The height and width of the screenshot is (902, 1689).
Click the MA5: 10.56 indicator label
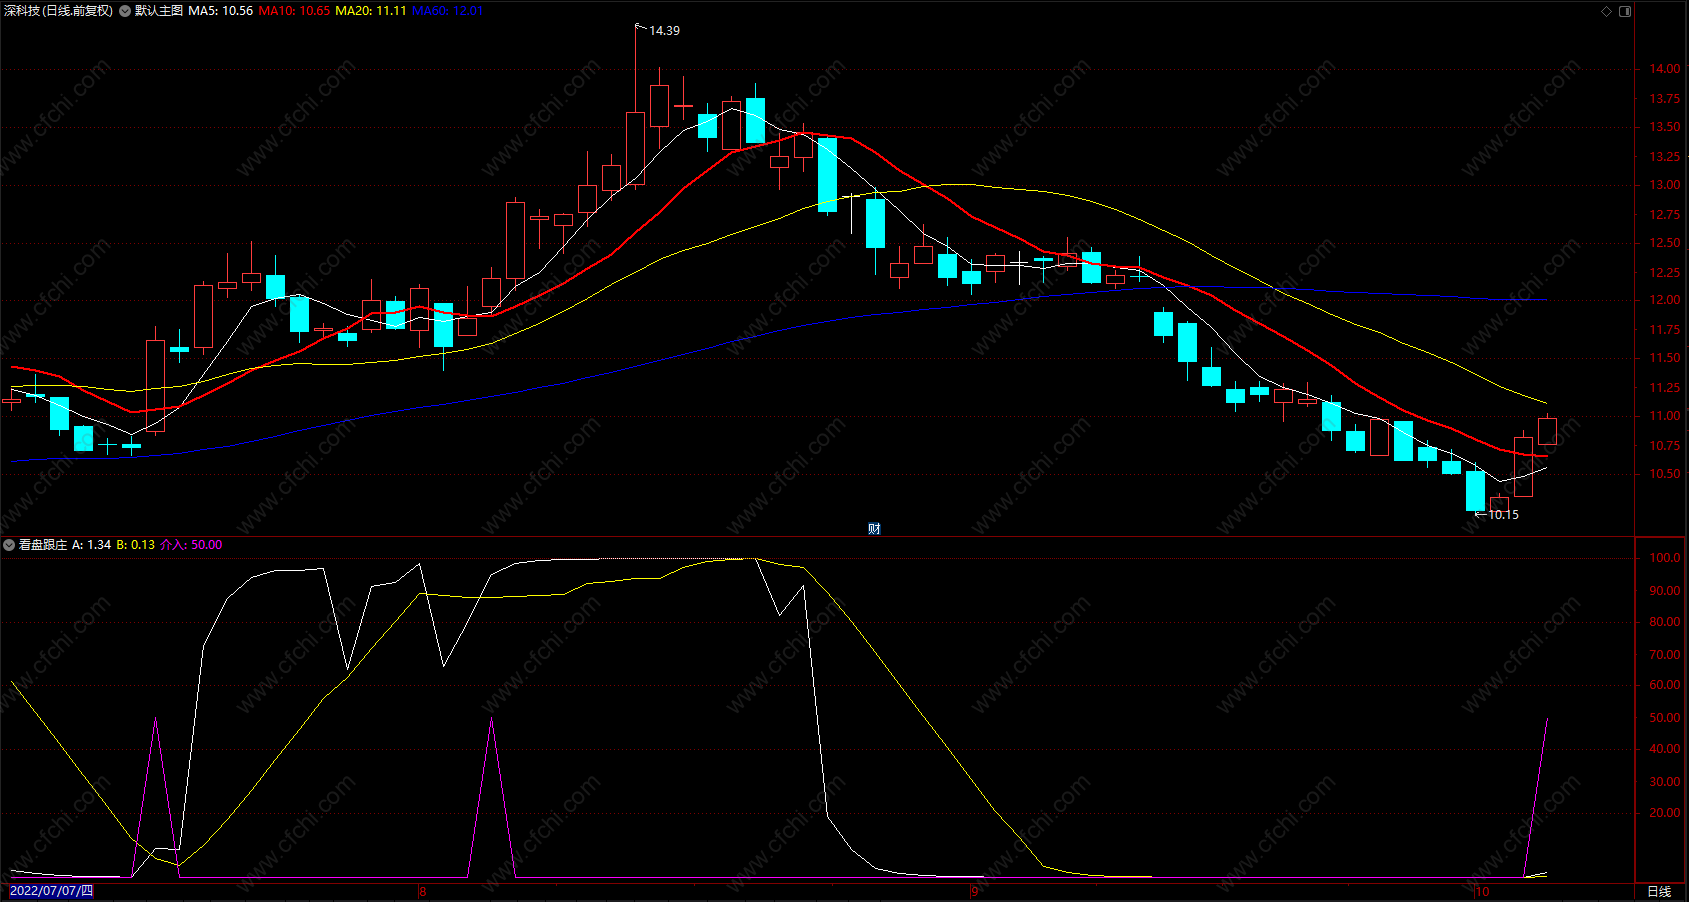[x=221, y=11]
